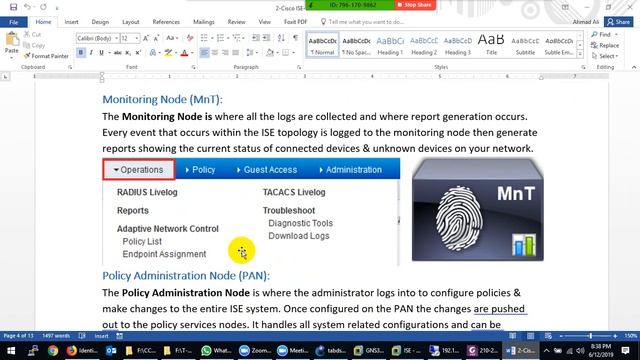Apply subscript formatting
Image resolution: width=640 pixels, height=360 pixels.
[128, 53]
